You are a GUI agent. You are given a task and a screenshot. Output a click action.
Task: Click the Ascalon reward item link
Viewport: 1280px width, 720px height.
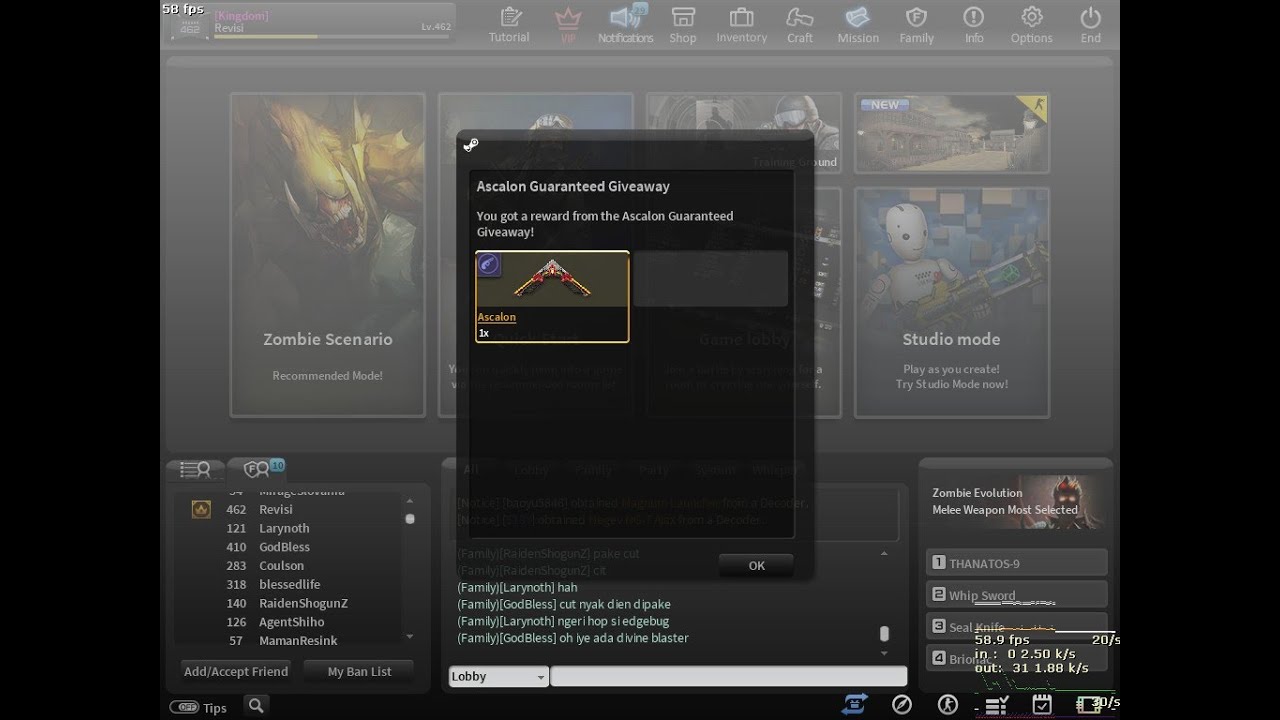[x=497, y=317]
